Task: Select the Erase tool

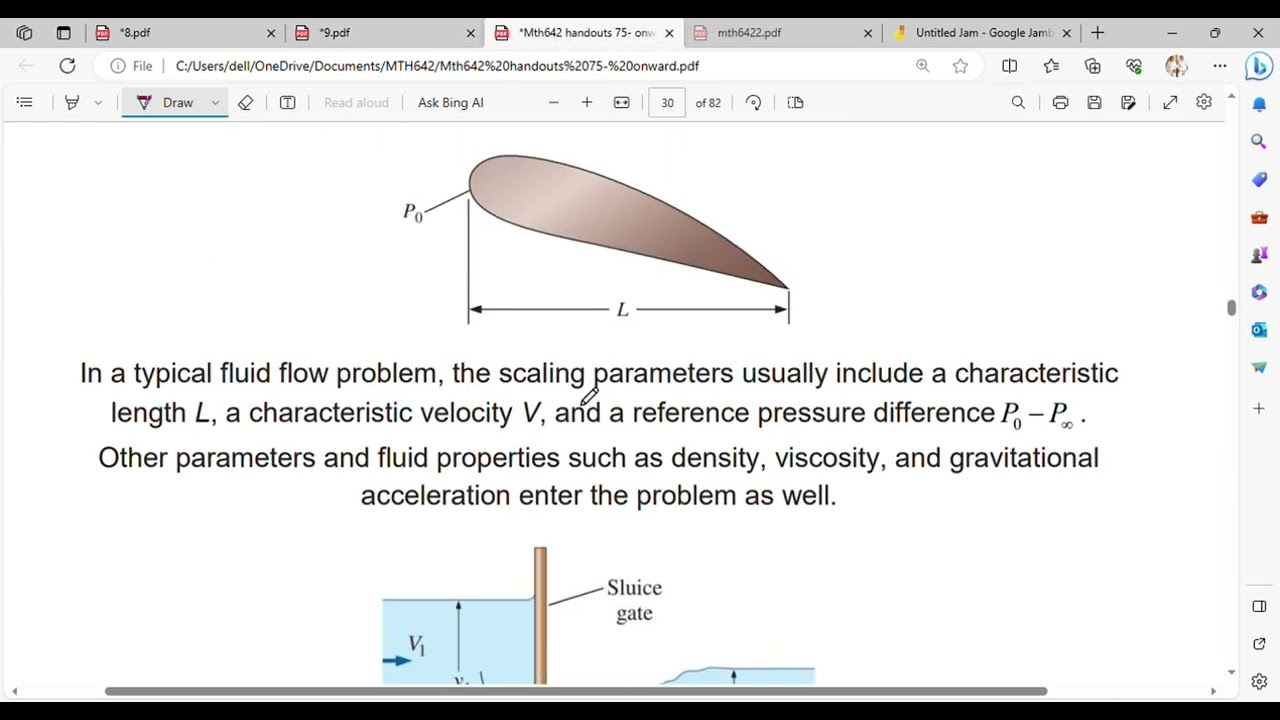Action: click(x=245, y=102)
